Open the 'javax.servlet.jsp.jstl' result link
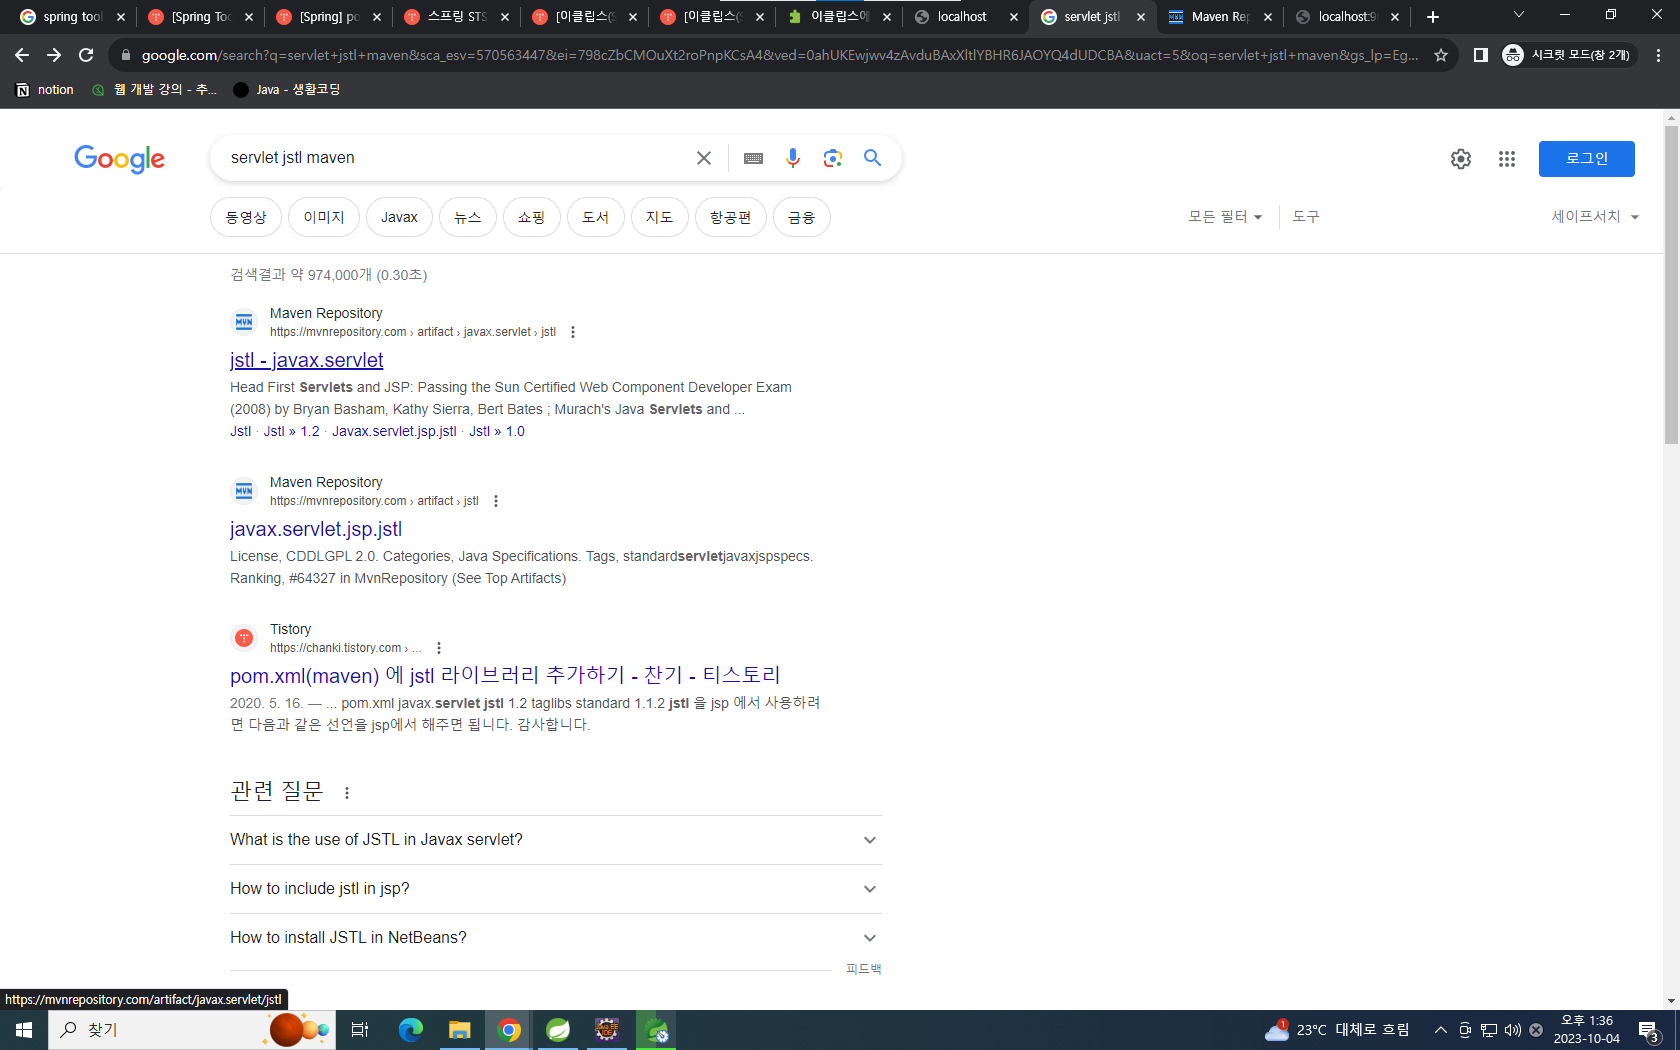The height and width of the screenshot is (1050, 1680). coord(316,529)
